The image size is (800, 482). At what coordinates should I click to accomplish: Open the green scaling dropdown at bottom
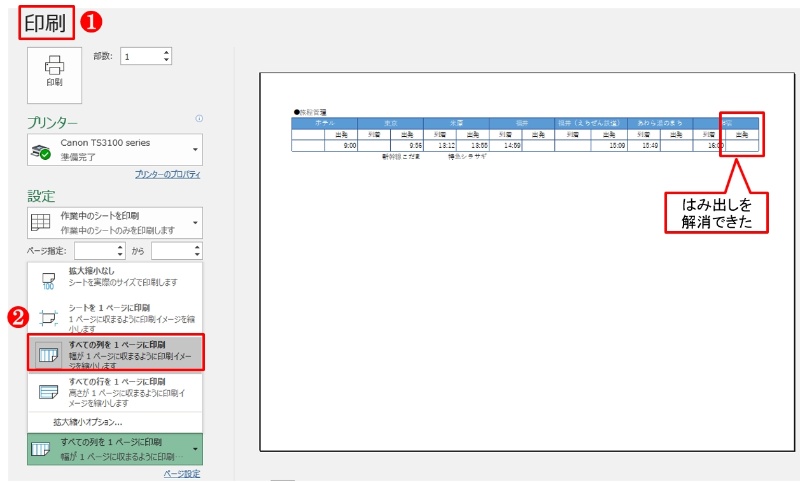[x=195, y=447]
